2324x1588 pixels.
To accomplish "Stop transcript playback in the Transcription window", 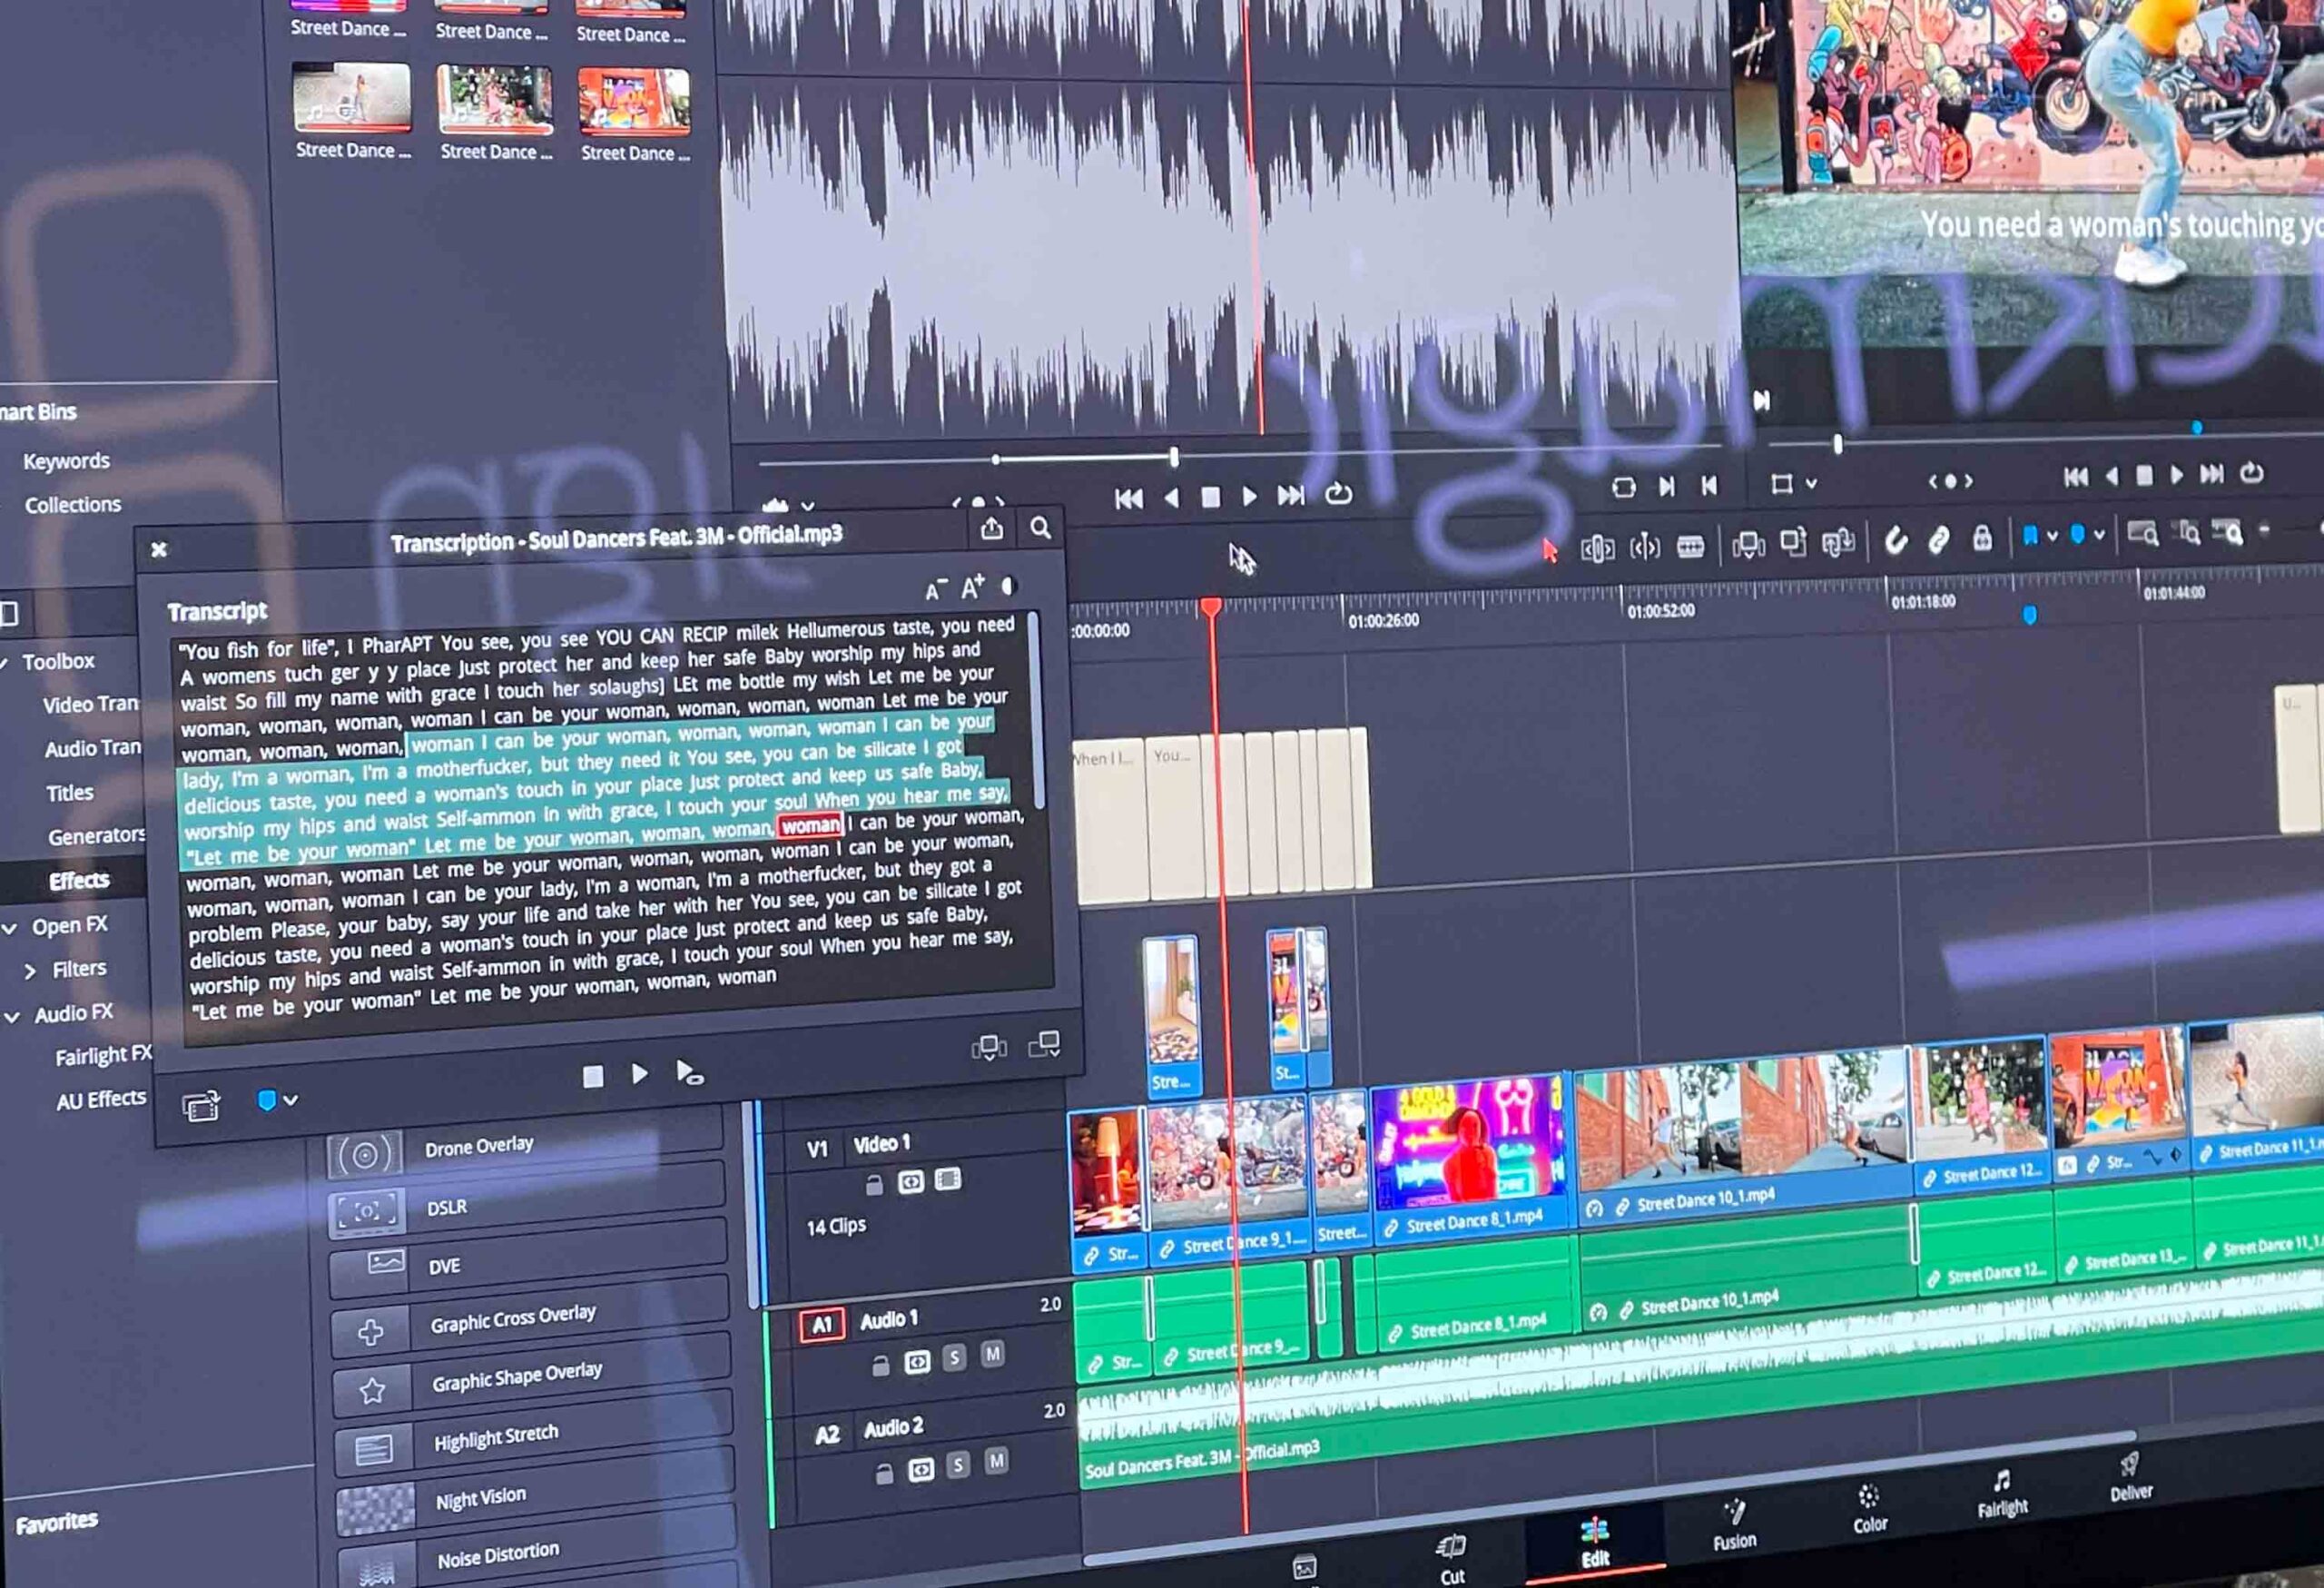I will click(593, 1076).
